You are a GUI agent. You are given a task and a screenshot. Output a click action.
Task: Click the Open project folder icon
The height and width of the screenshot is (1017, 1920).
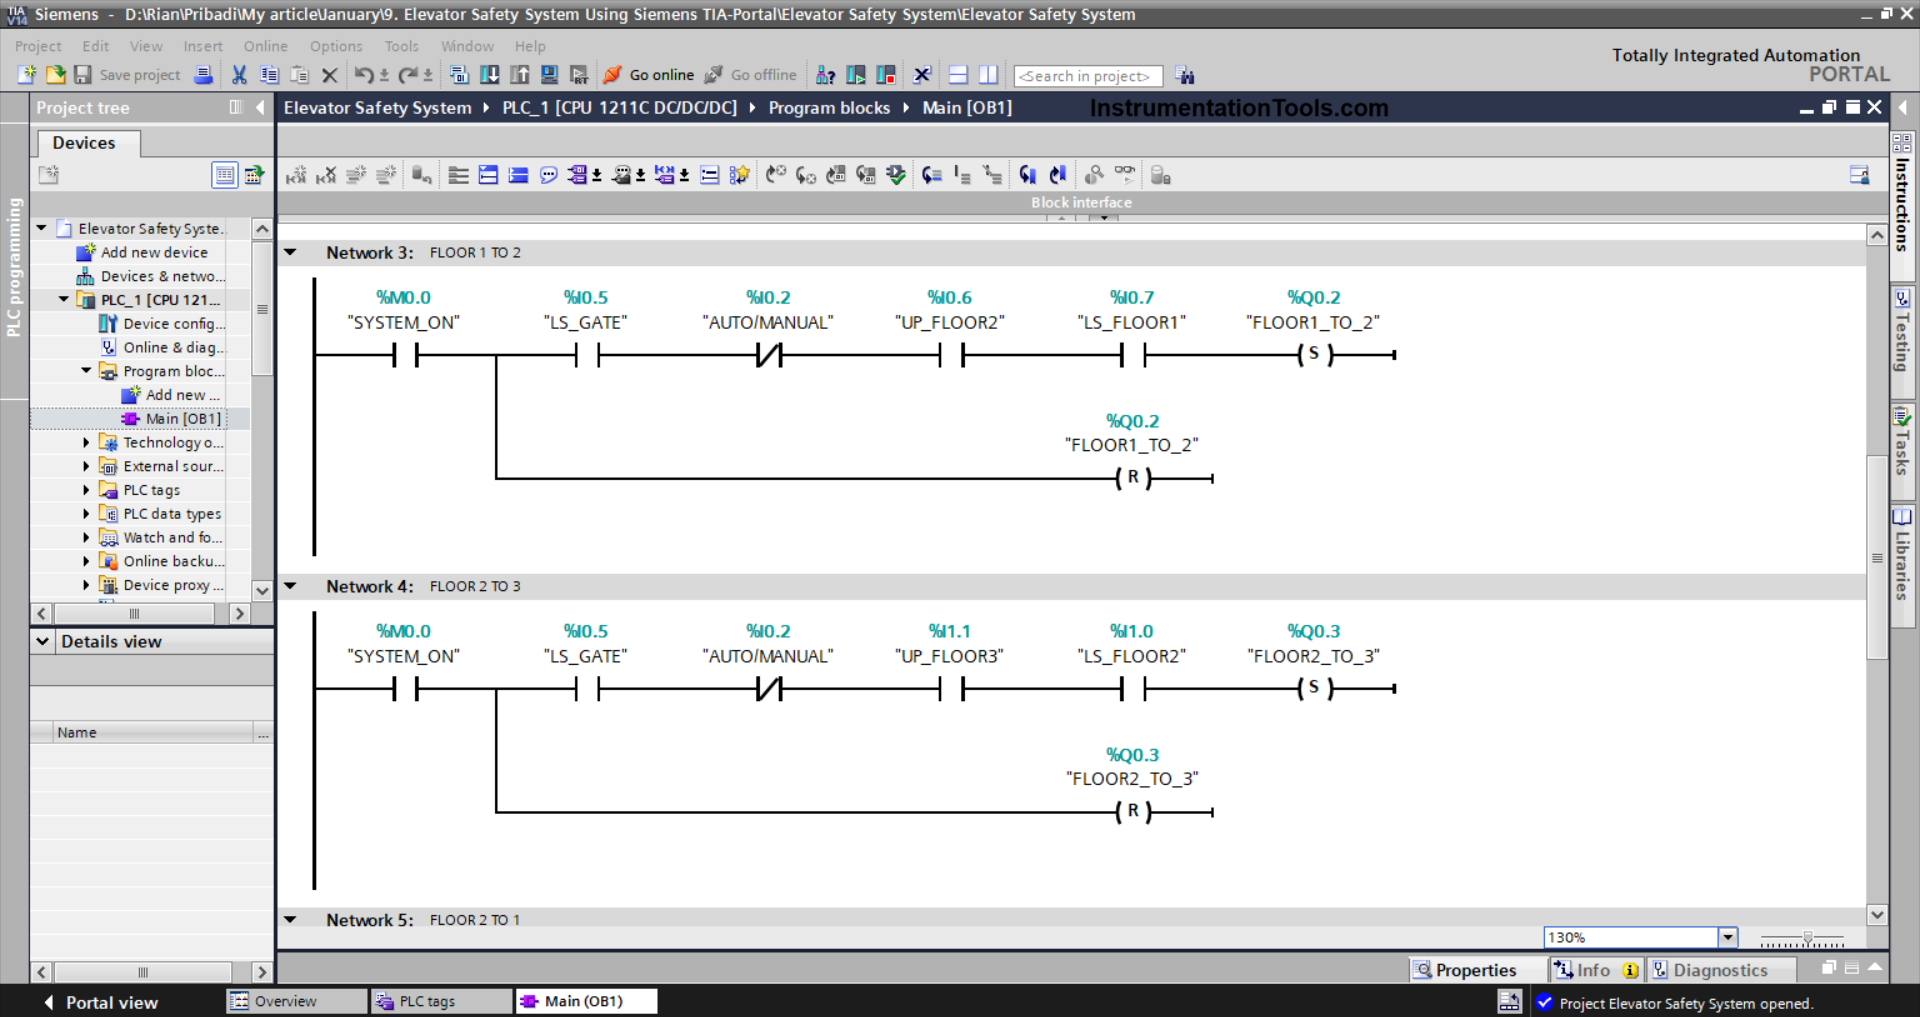tap(55, 75)
